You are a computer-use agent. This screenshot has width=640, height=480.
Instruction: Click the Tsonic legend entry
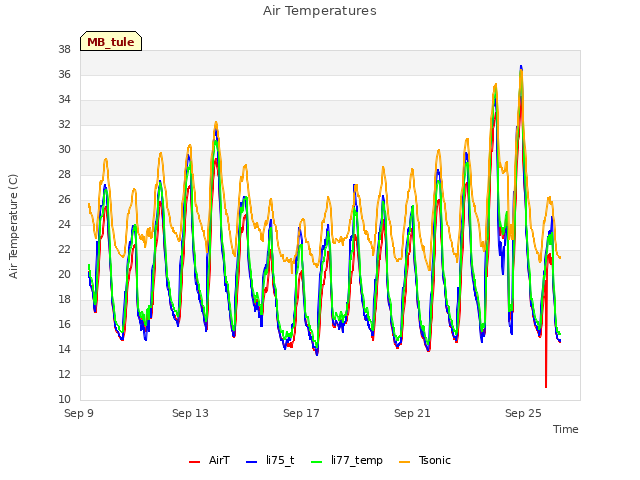[424, 460]
